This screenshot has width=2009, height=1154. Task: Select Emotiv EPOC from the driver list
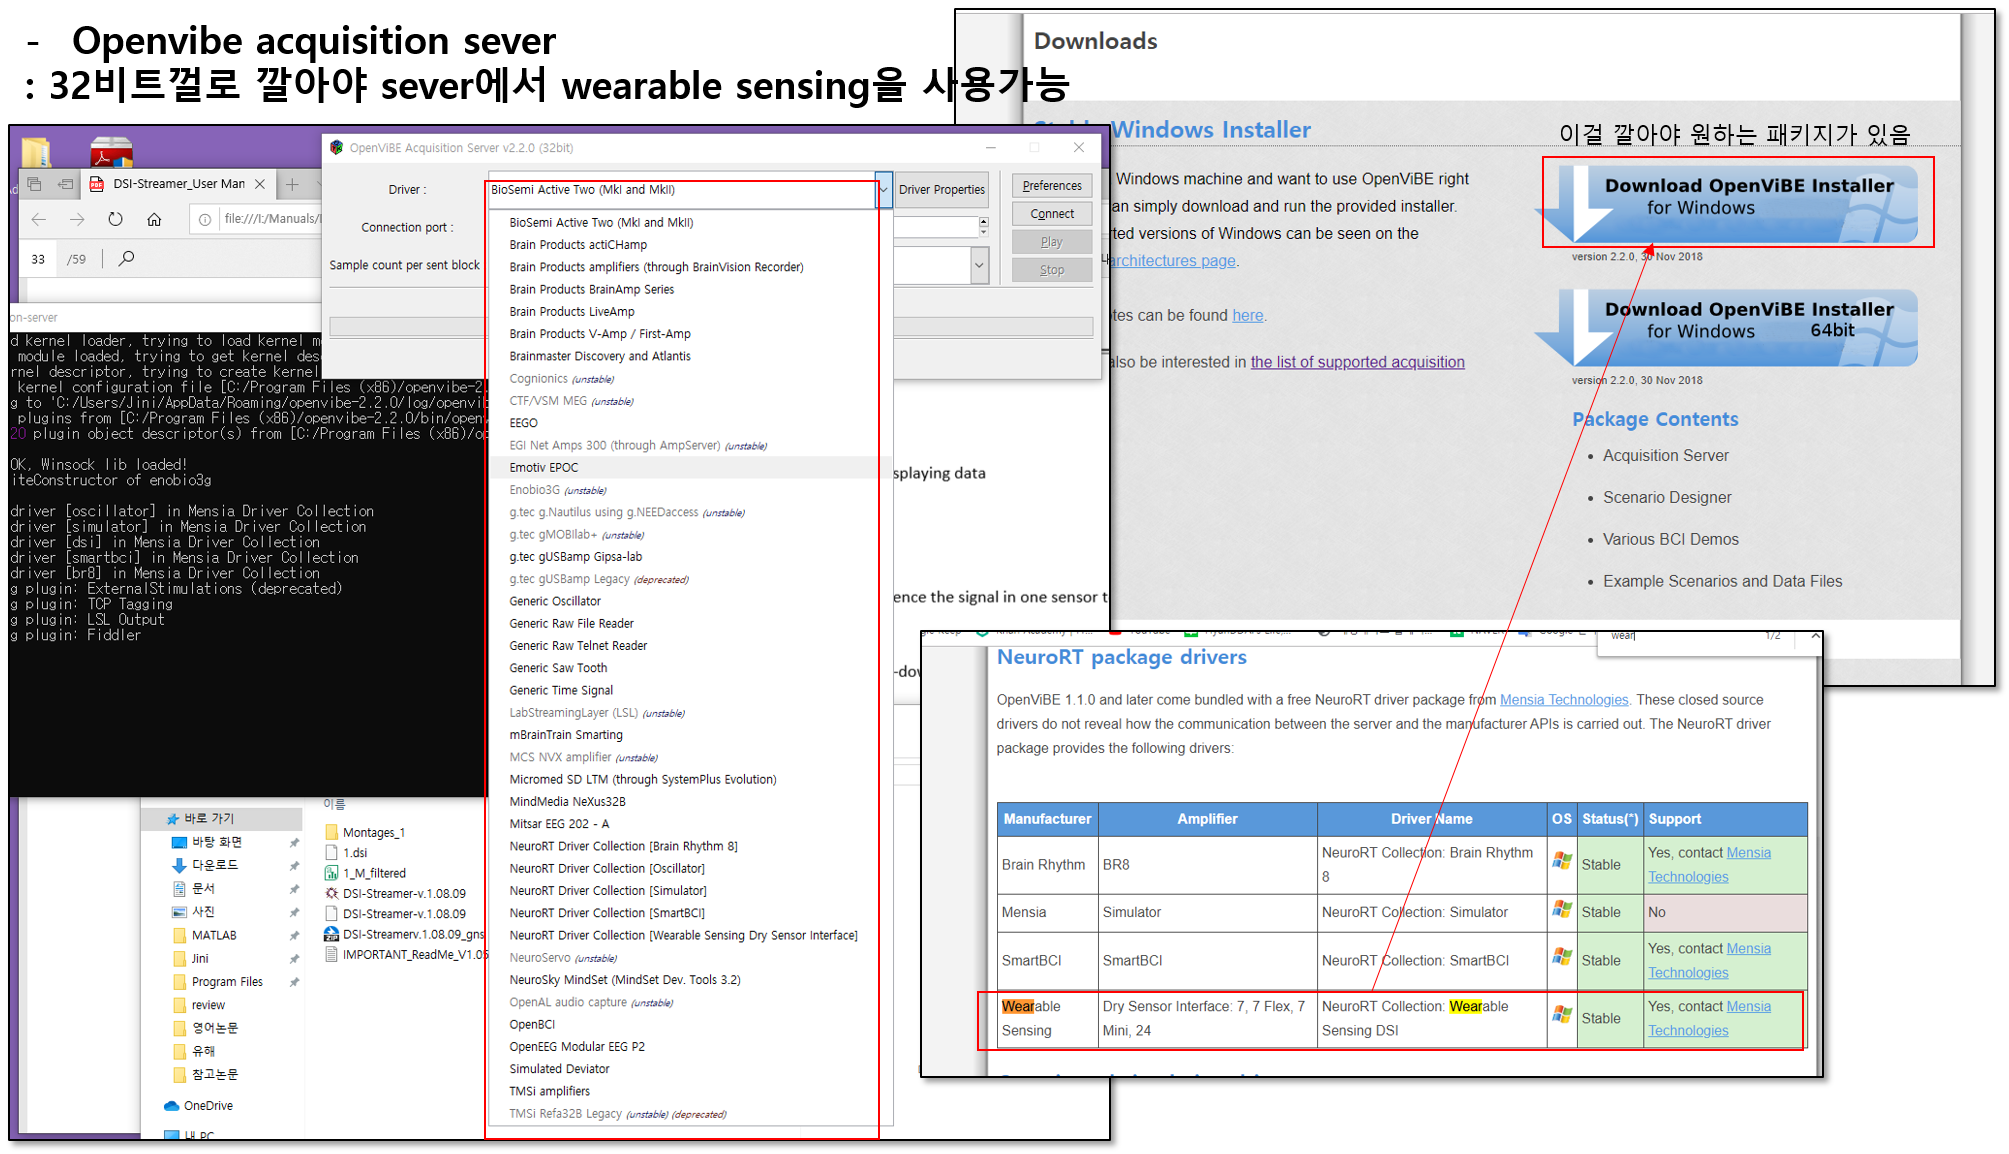coord(544,468)
